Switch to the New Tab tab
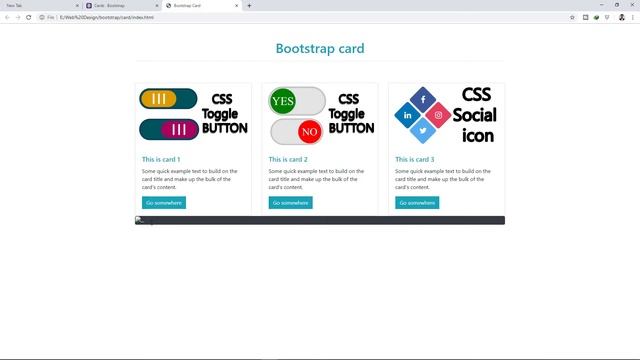This screenshot has width=640, height=360. tap(41, 6)
